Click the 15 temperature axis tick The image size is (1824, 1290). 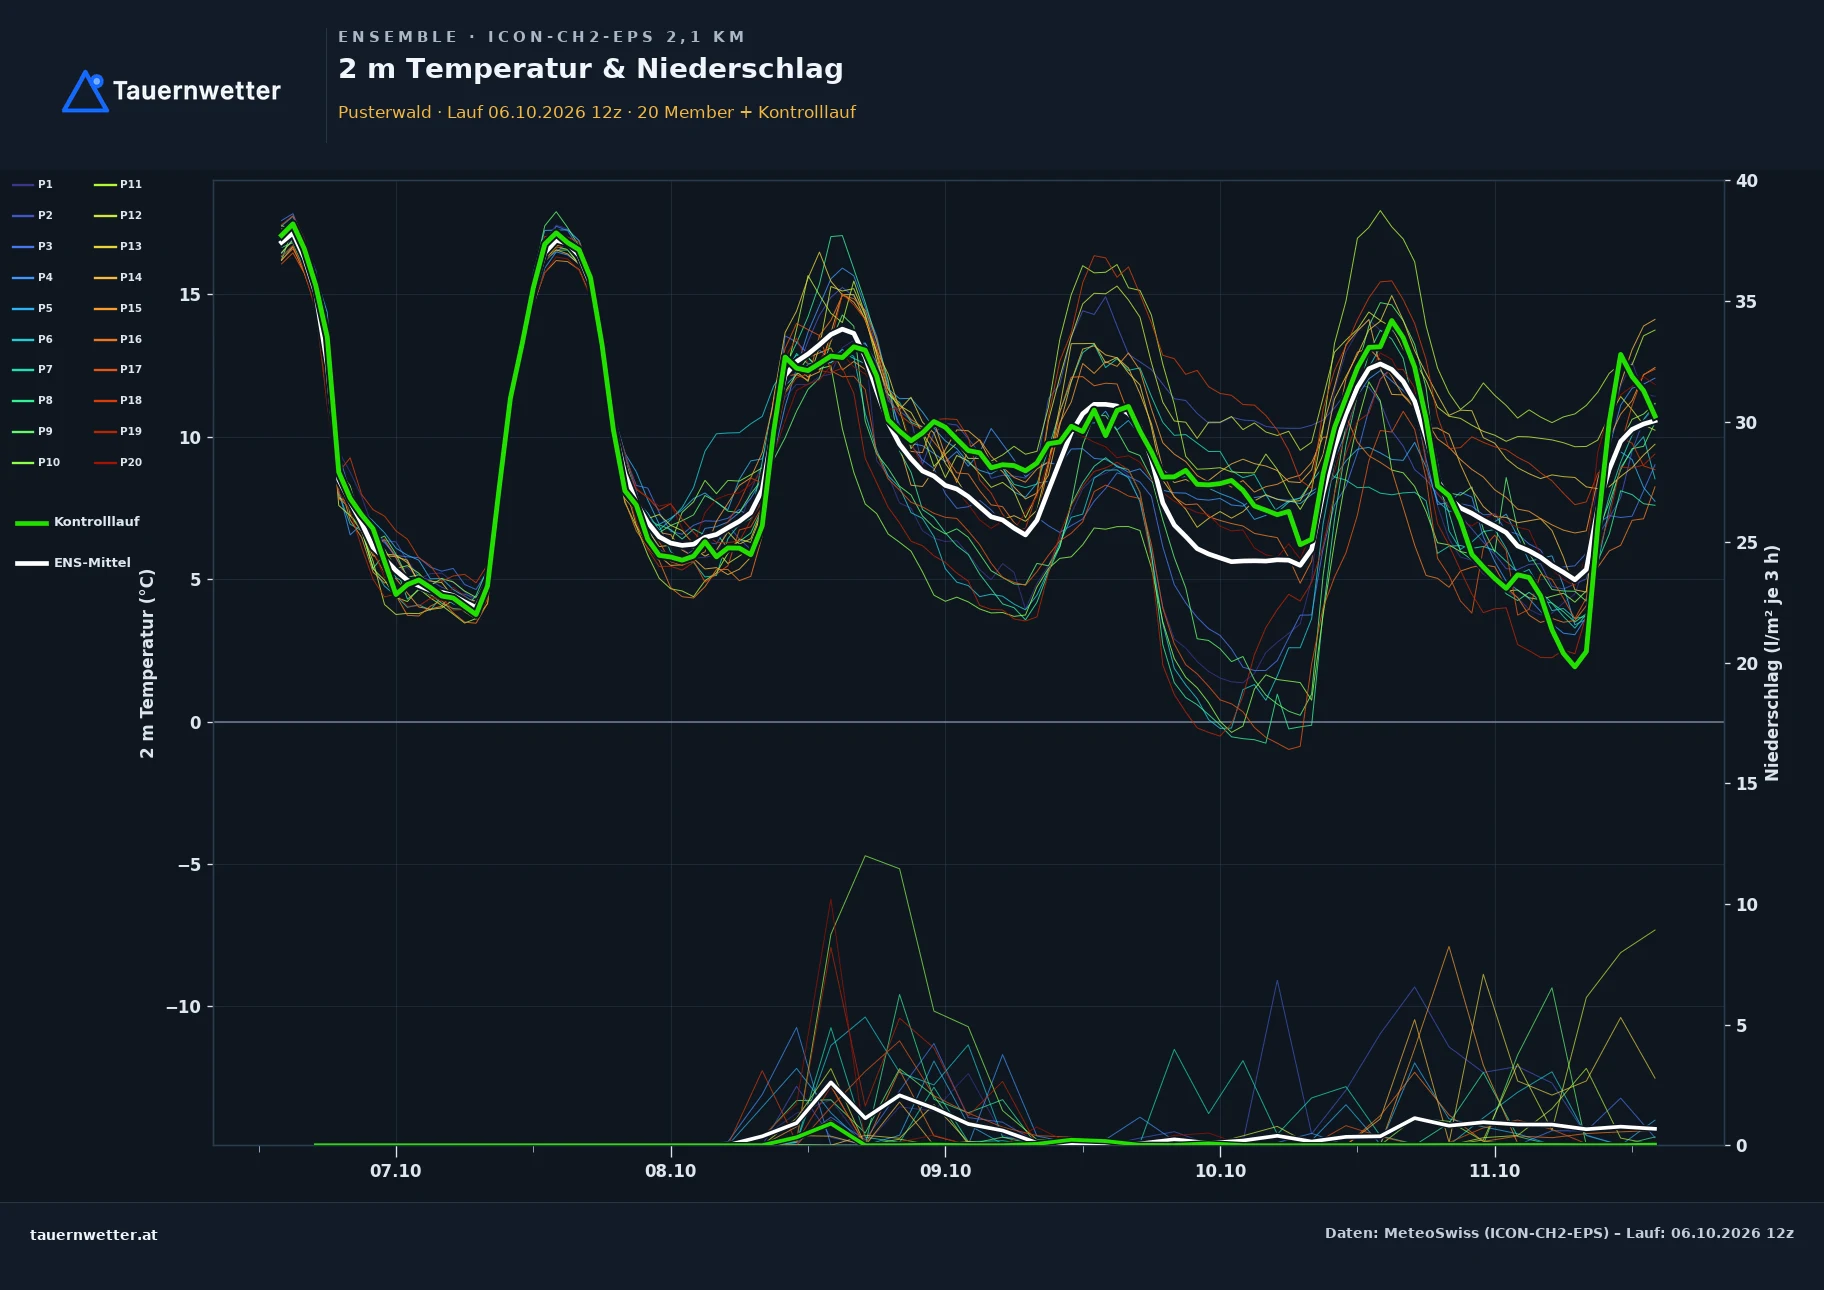coord(190,295)
